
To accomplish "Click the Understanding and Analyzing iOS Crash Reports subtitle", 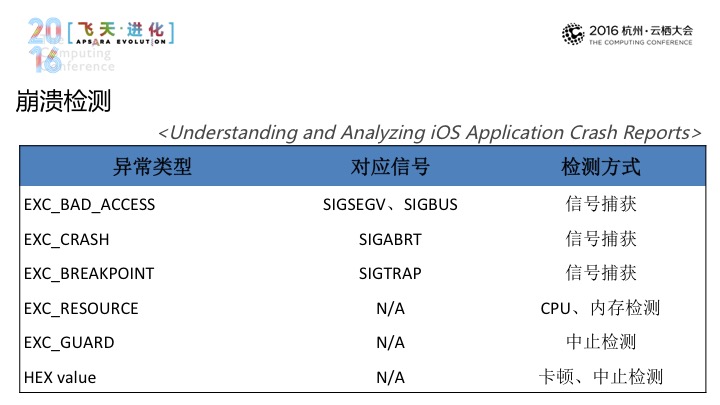I will (x=430, y=133).
